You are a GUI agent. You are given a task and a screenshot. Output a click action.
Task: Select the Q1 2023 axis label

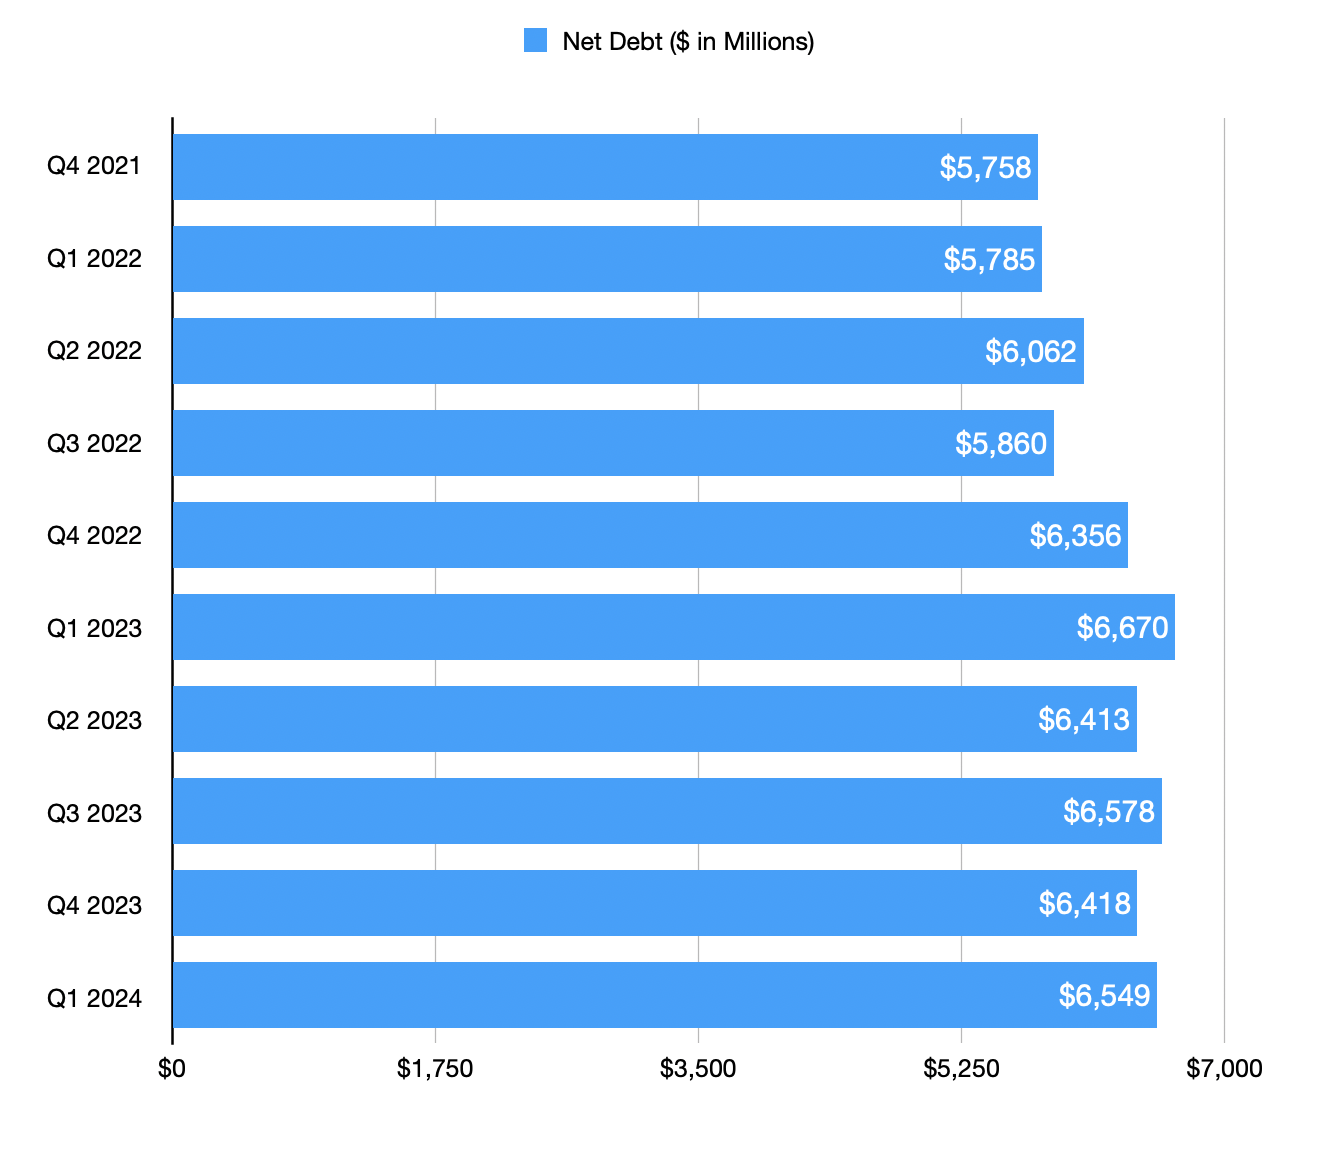tap(94, 628)
